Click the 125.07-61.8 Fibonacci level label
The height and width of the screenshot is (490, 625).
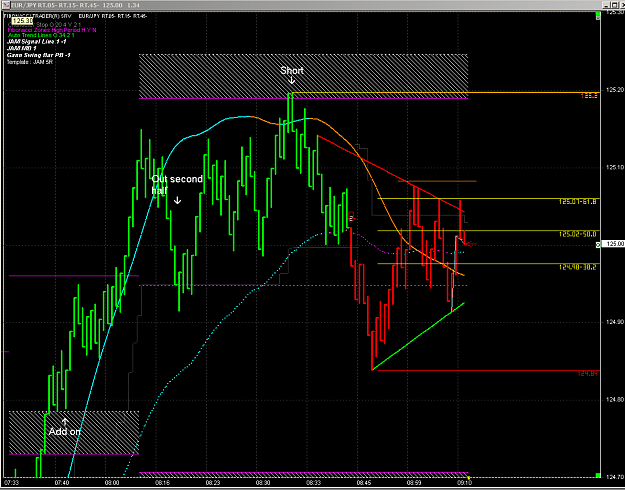[577, 202]
